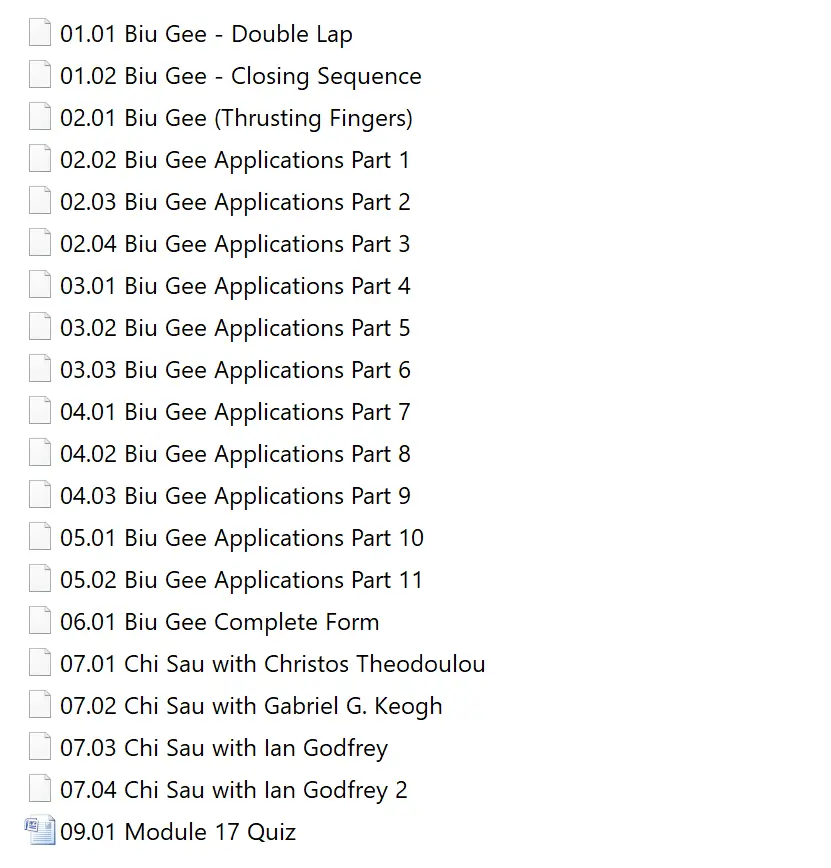Open 02.04 Biu Gee Applications Part 3

click(234, 244)
